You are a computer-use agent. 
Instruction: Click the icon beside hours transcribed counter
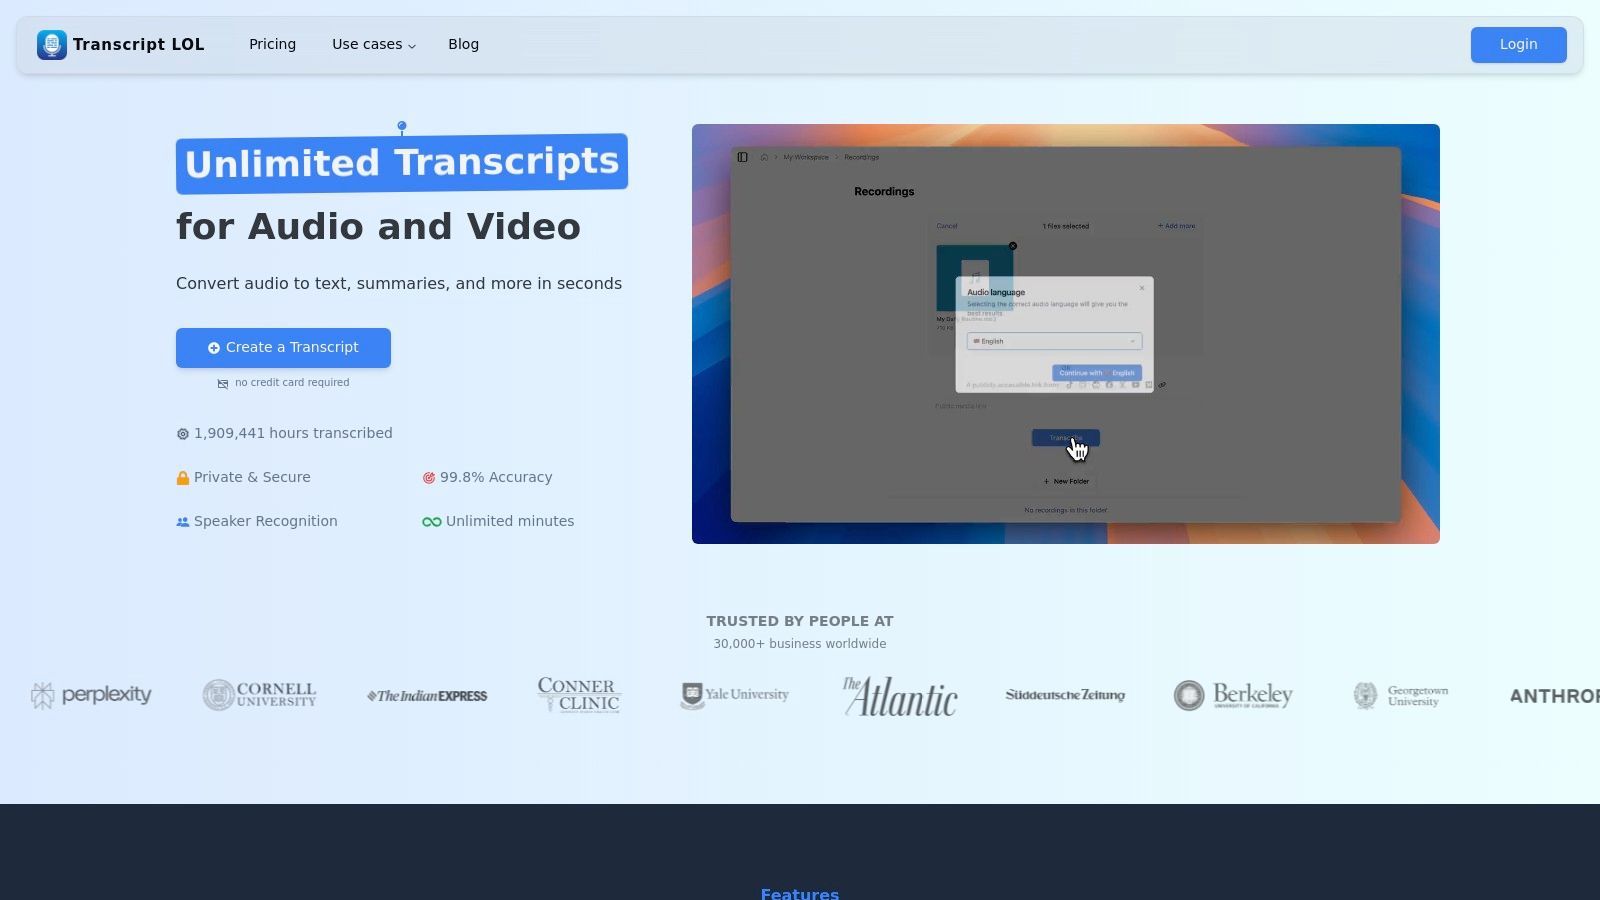point(183,434)
